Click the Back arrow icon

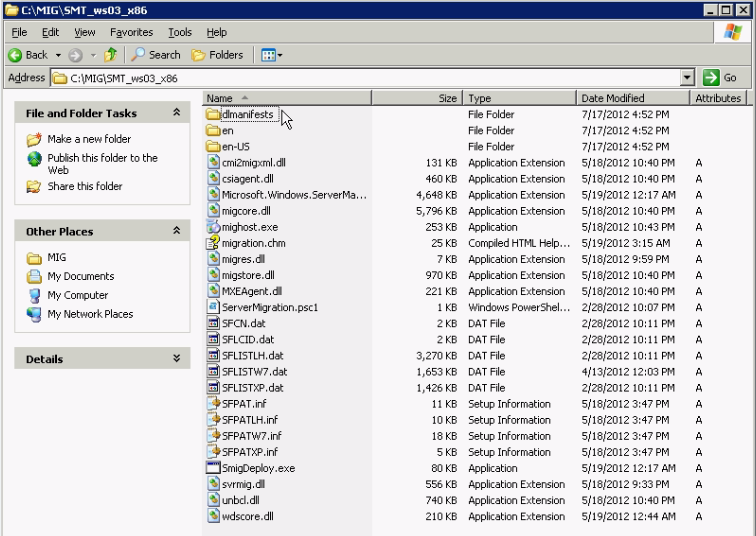click(x=15, y=55)
